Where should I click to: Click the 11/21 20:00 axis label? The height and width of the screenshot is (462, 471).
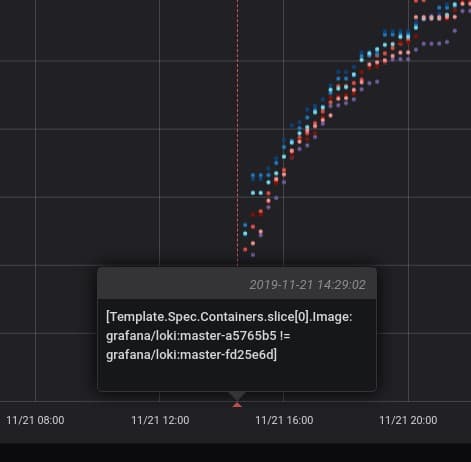tap(408, 420)
